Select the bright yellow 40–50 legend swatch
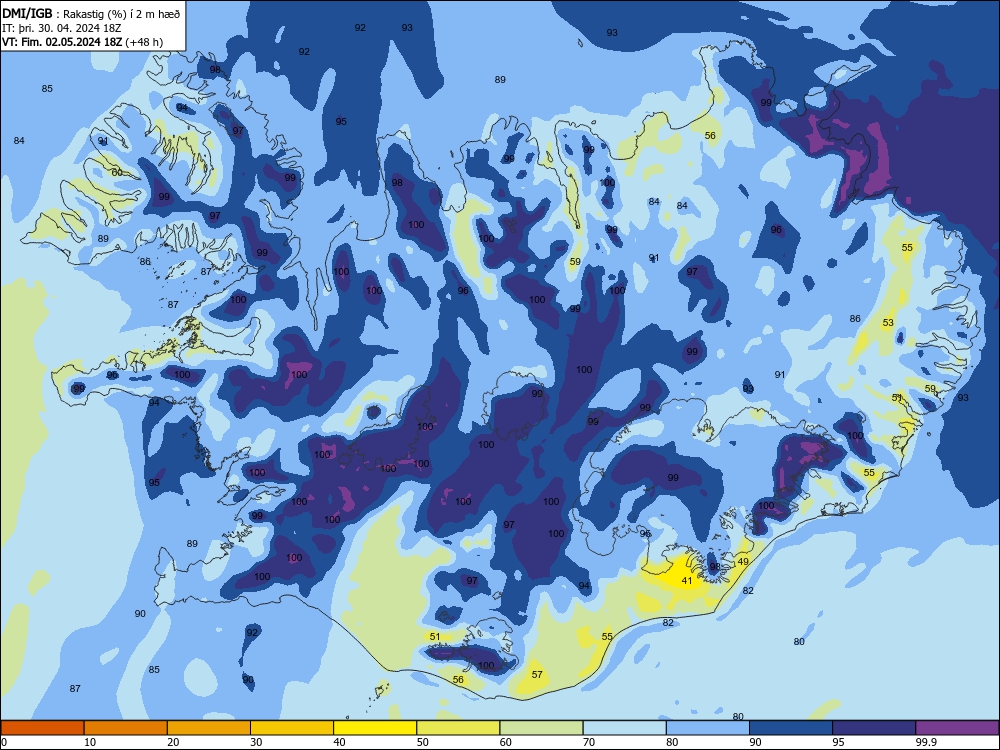This screenshot has height=750, width=1000. tap(375, 728)
